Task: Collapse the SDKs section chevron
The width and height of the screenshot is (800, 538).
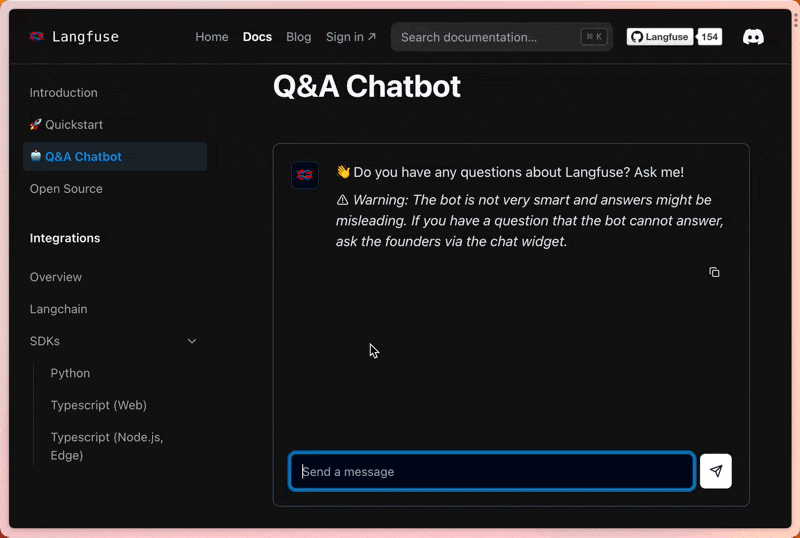Action: 192,341
